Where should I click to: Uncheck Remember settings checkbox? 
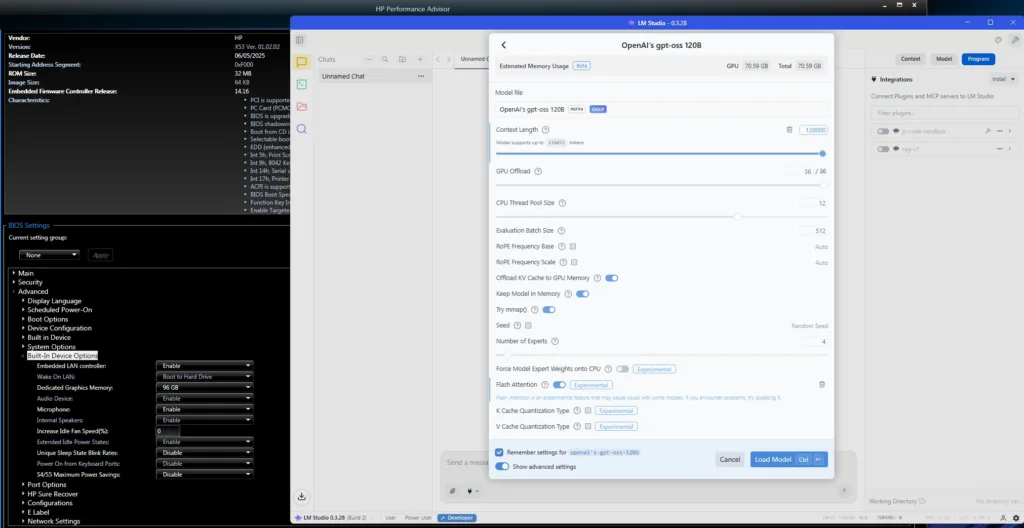500,452
